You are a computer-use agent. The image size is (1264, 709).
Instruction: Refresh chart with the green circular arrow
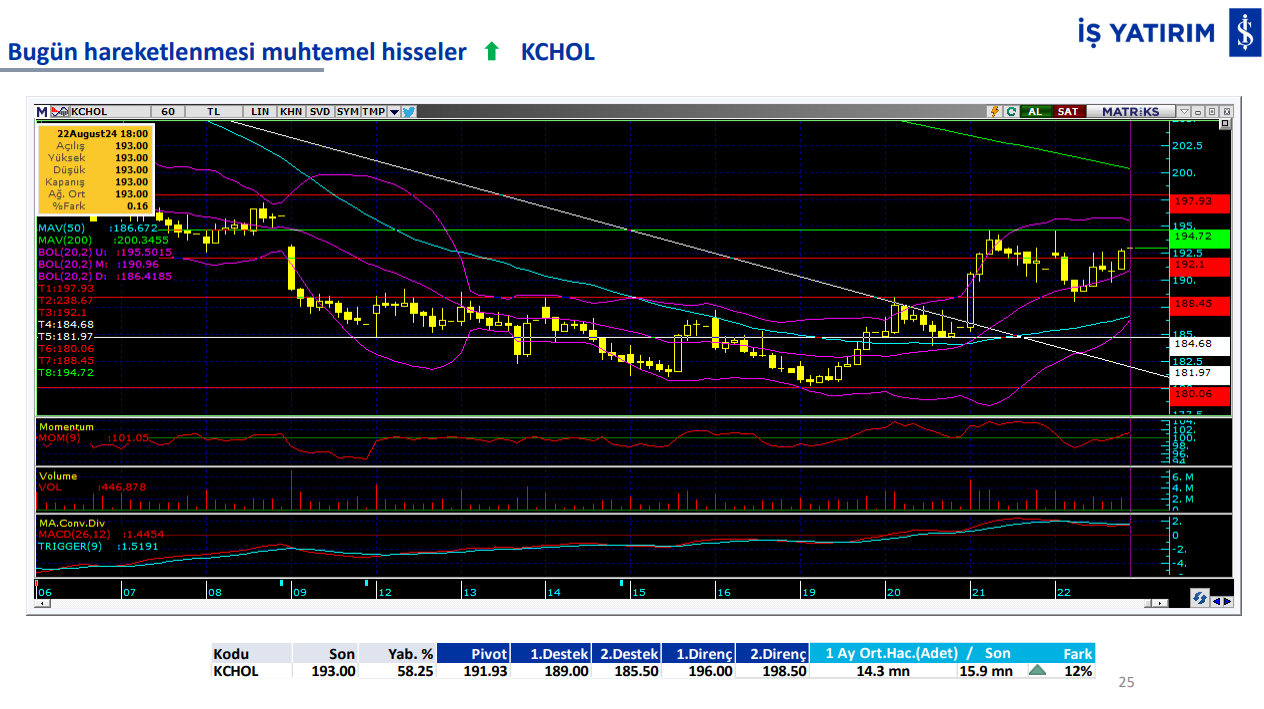(1011, 111)
